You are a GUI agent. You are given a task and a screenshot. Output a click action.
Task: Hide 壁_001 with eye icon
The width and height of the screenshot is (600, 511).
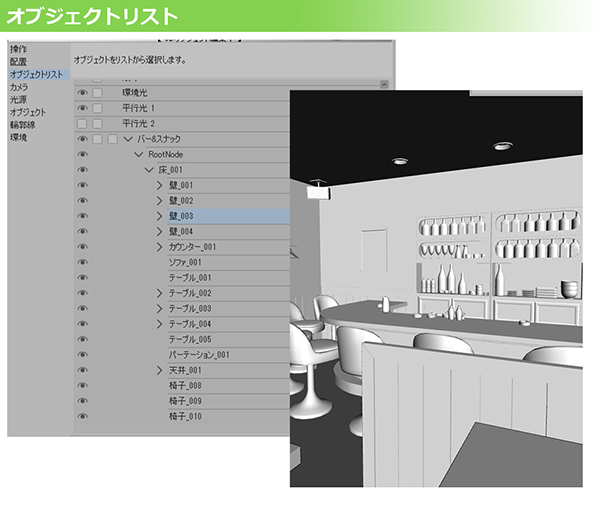click(x=82, y=185)
